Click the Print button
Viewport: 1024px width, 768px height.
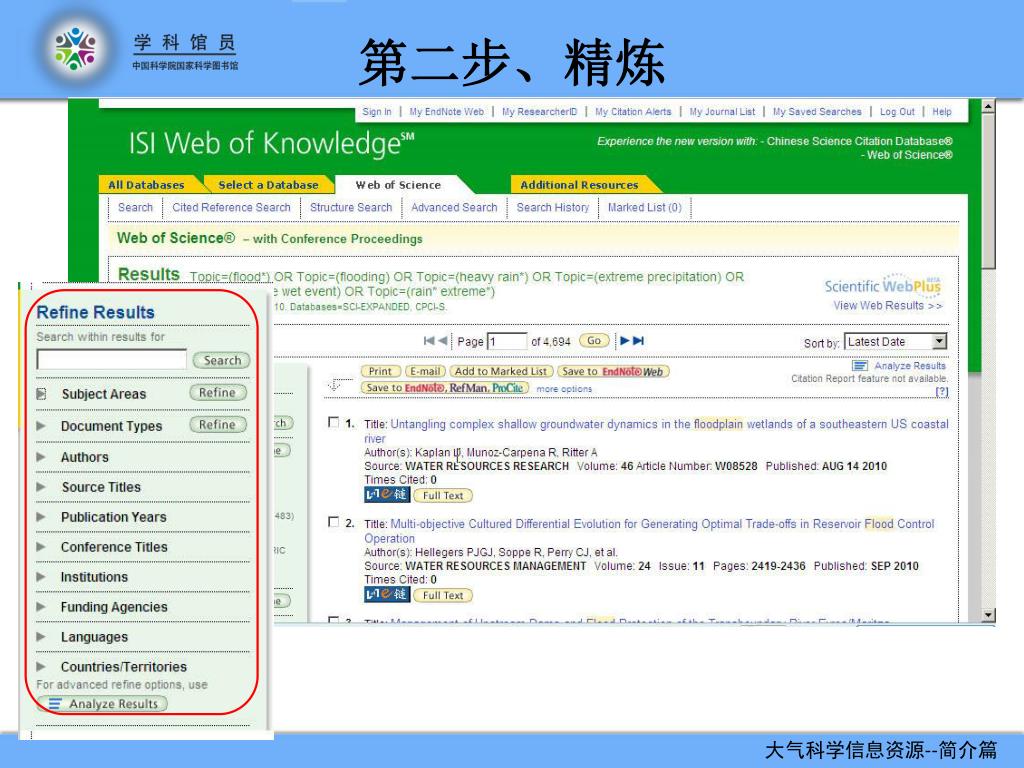(x=380, y=371)
